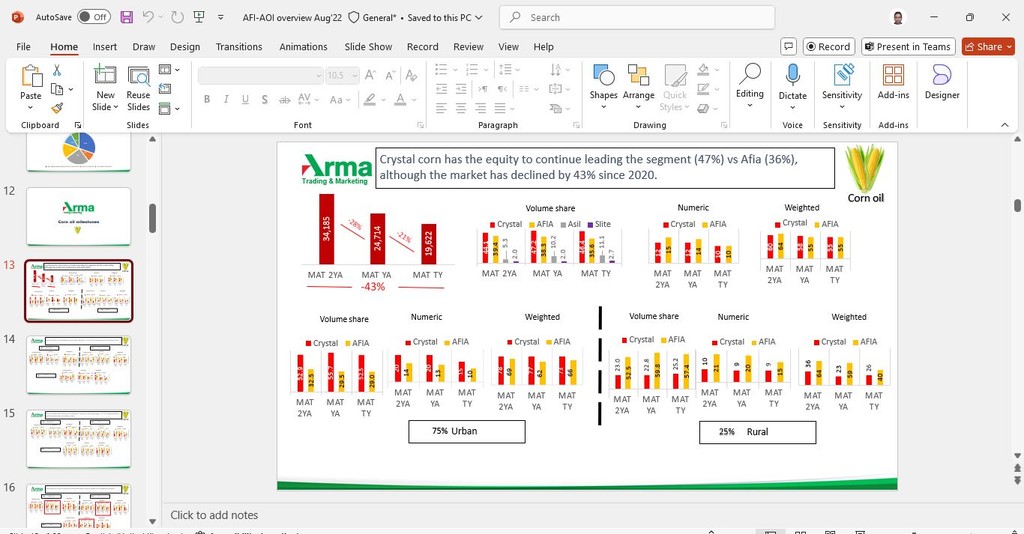This screenshot has height=534, width=1024.
Task: Start Dictate microphone
Action: (x=792, y=77)
